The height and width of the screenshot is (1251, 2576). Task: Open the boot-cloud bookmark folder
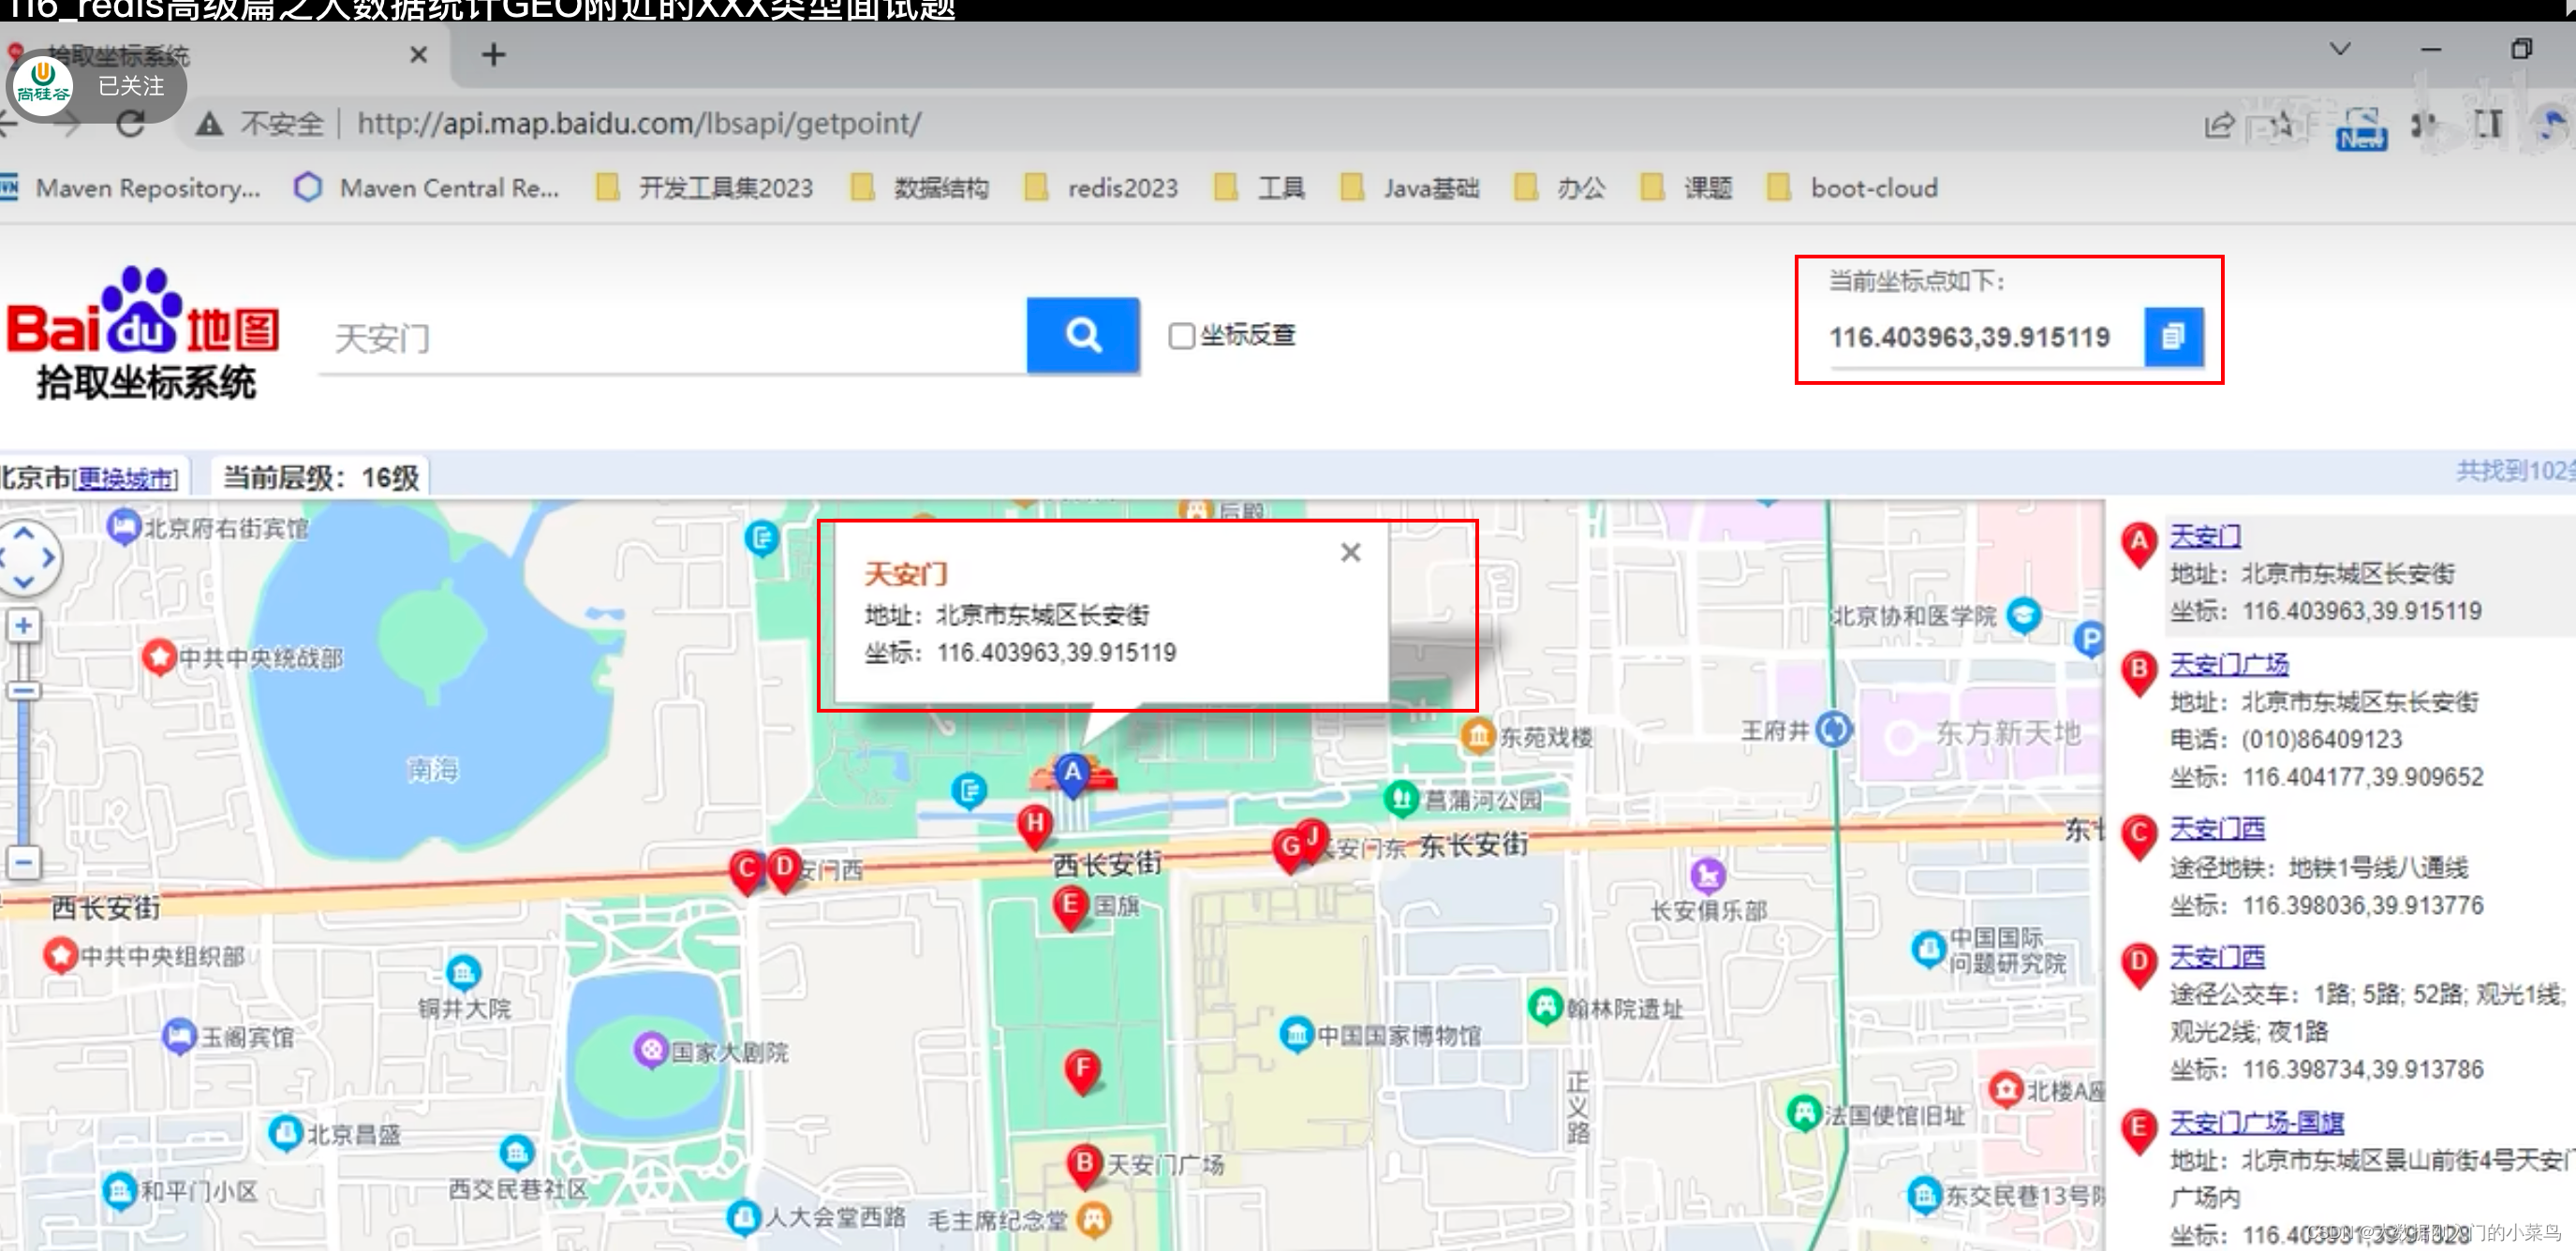tap(1852, 188)
